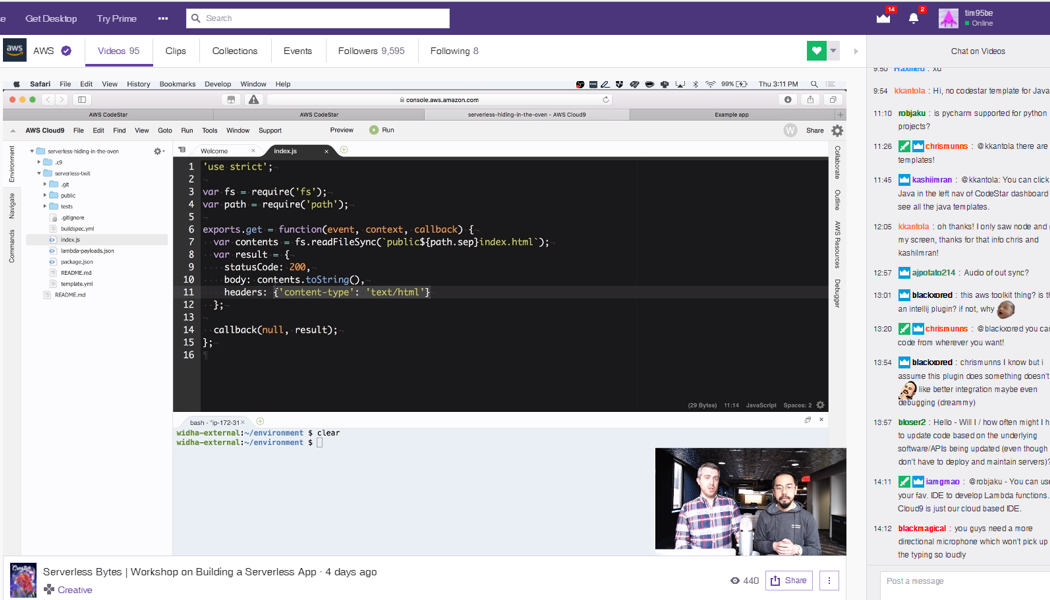
Task: Open the Videos 95 tab
Action: click(x=119, y=51)
